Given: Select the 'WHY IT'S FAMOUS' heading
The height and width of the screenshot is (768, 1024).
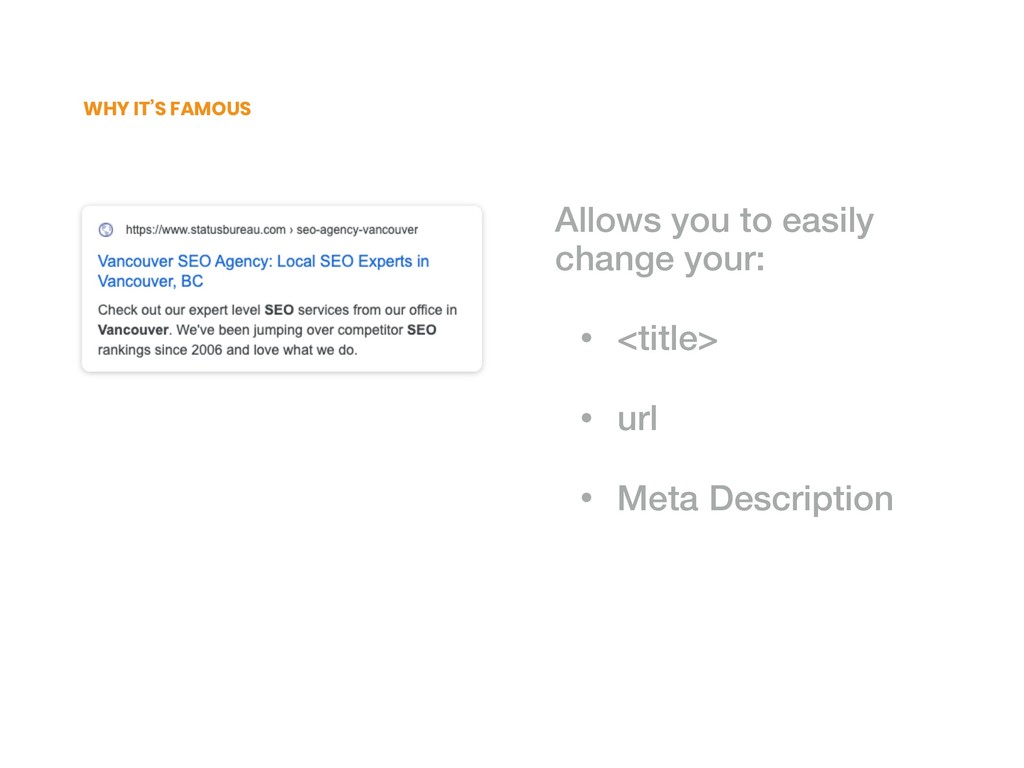Looking at the screenshot, I should tap(167, 108).
